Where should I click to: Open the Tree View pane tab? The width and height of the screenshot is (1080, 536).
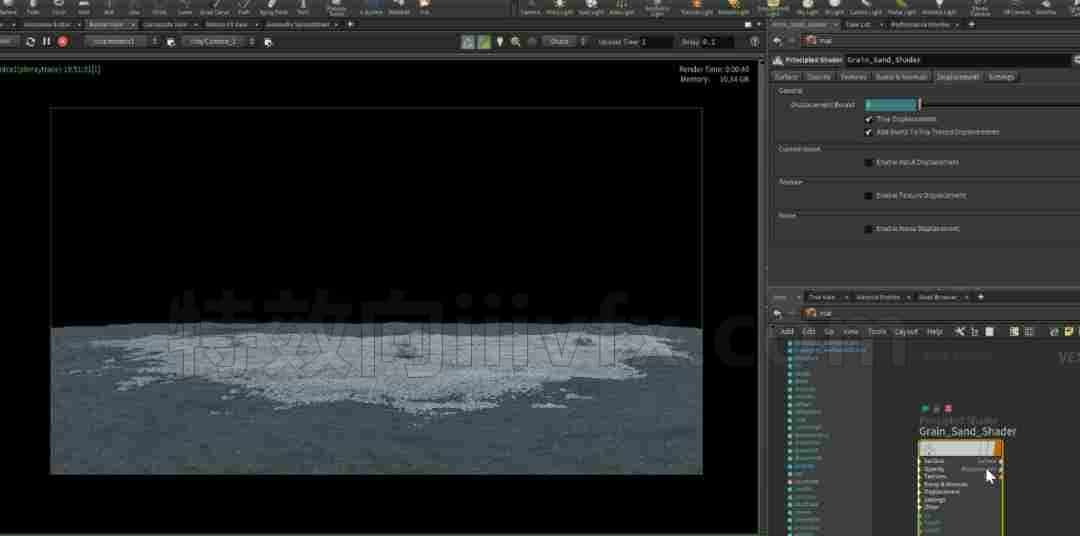(821, 297)
